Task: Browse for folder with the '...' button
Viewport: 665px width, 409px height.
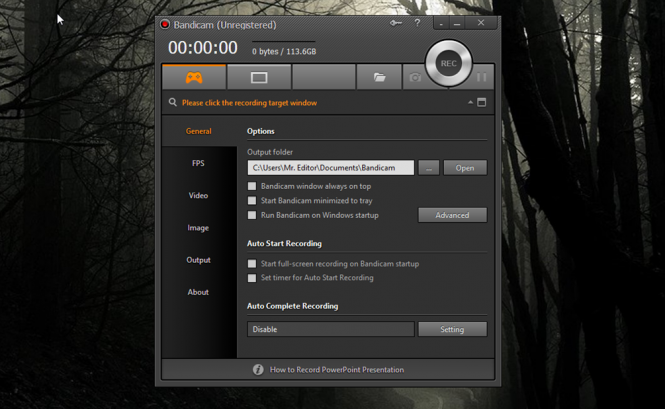Action: coord(429,168)
